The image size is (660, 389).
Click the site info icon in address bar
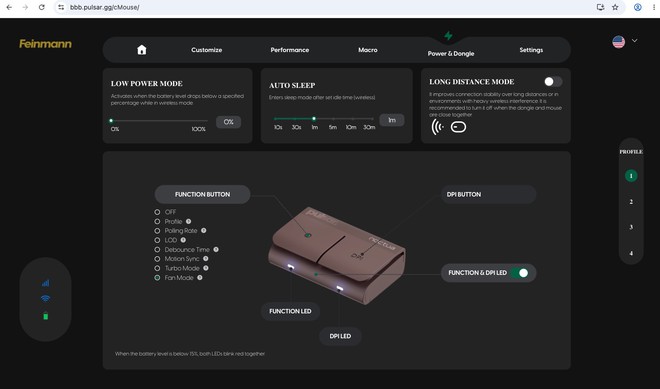pyautogui.click(x=61, y=7)
